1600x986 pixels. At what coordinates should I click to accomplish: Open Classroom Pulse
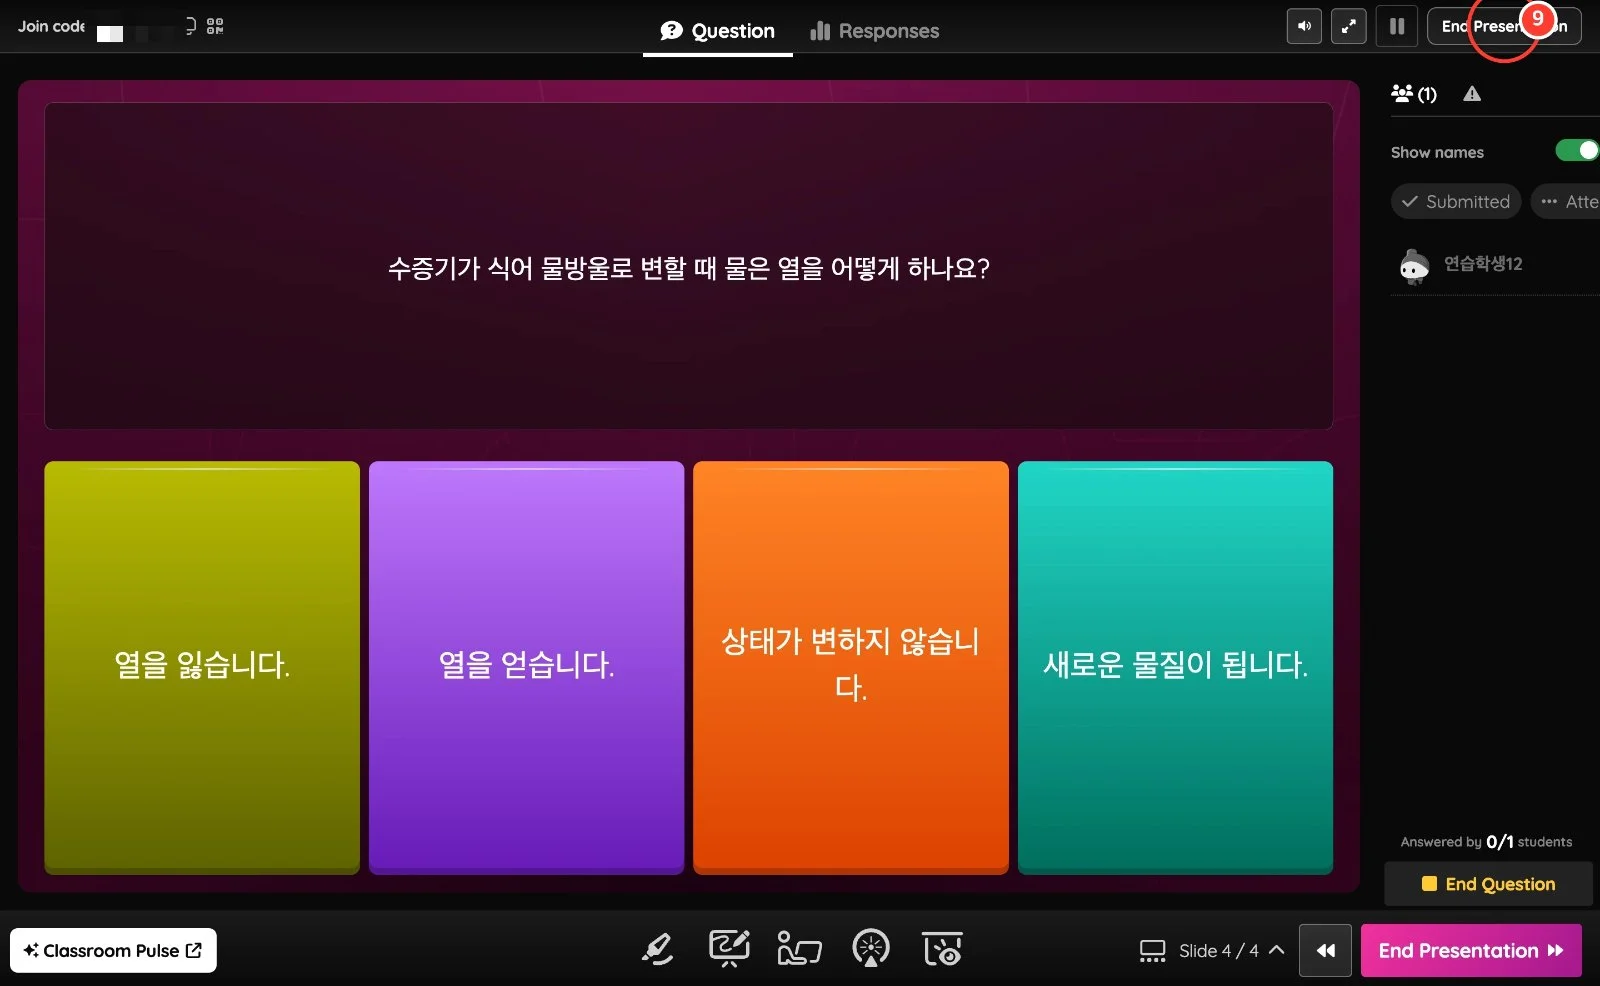tap(113, 950)
